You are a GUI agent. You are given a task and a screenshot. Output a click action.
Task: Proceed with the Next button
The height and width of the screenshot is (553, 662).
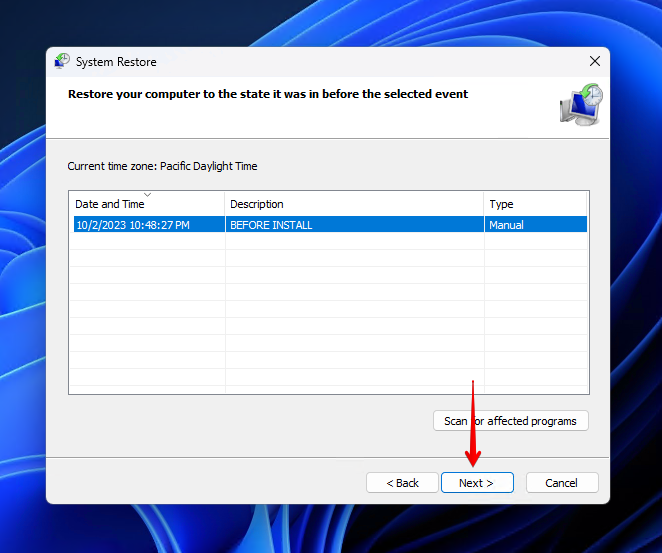tap(477, 483)
